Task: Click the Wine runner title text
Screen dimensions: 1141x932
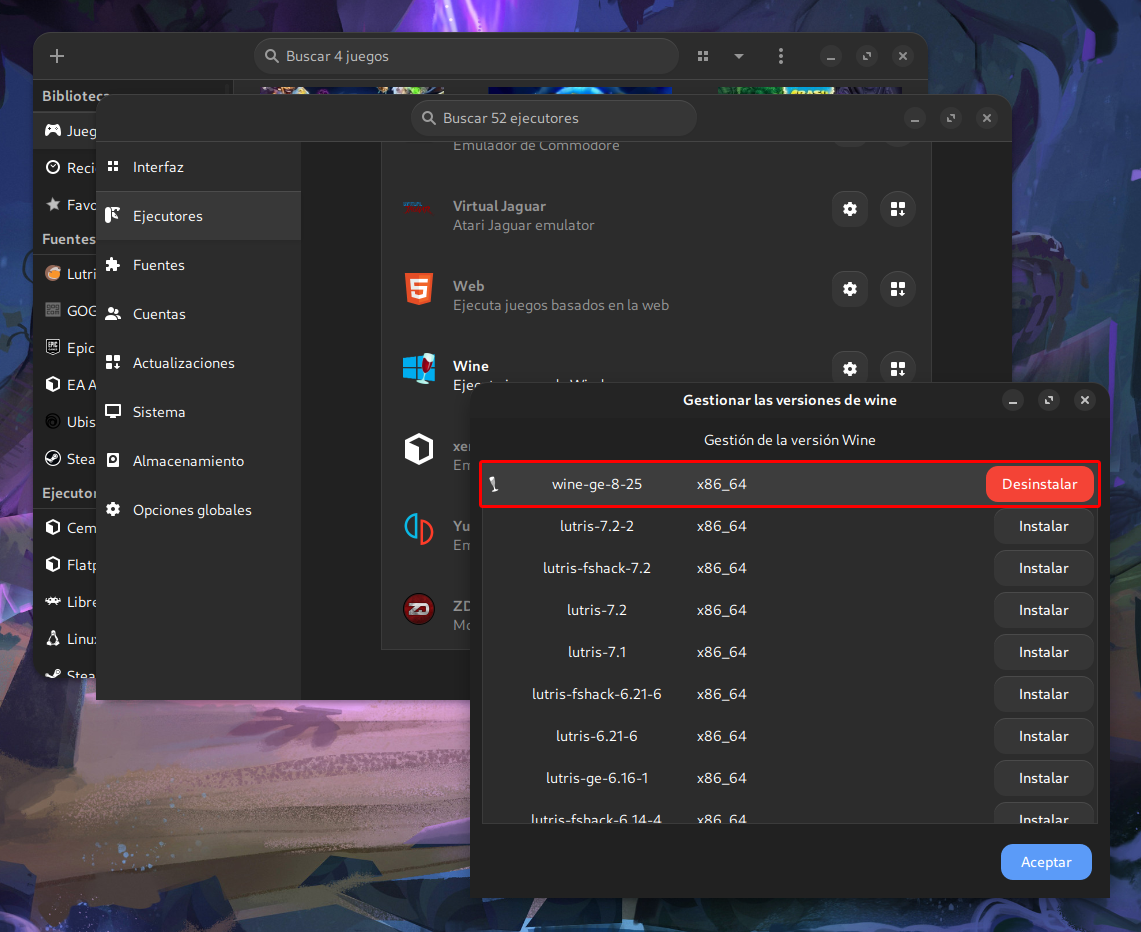Action: (x=471, y=366)
